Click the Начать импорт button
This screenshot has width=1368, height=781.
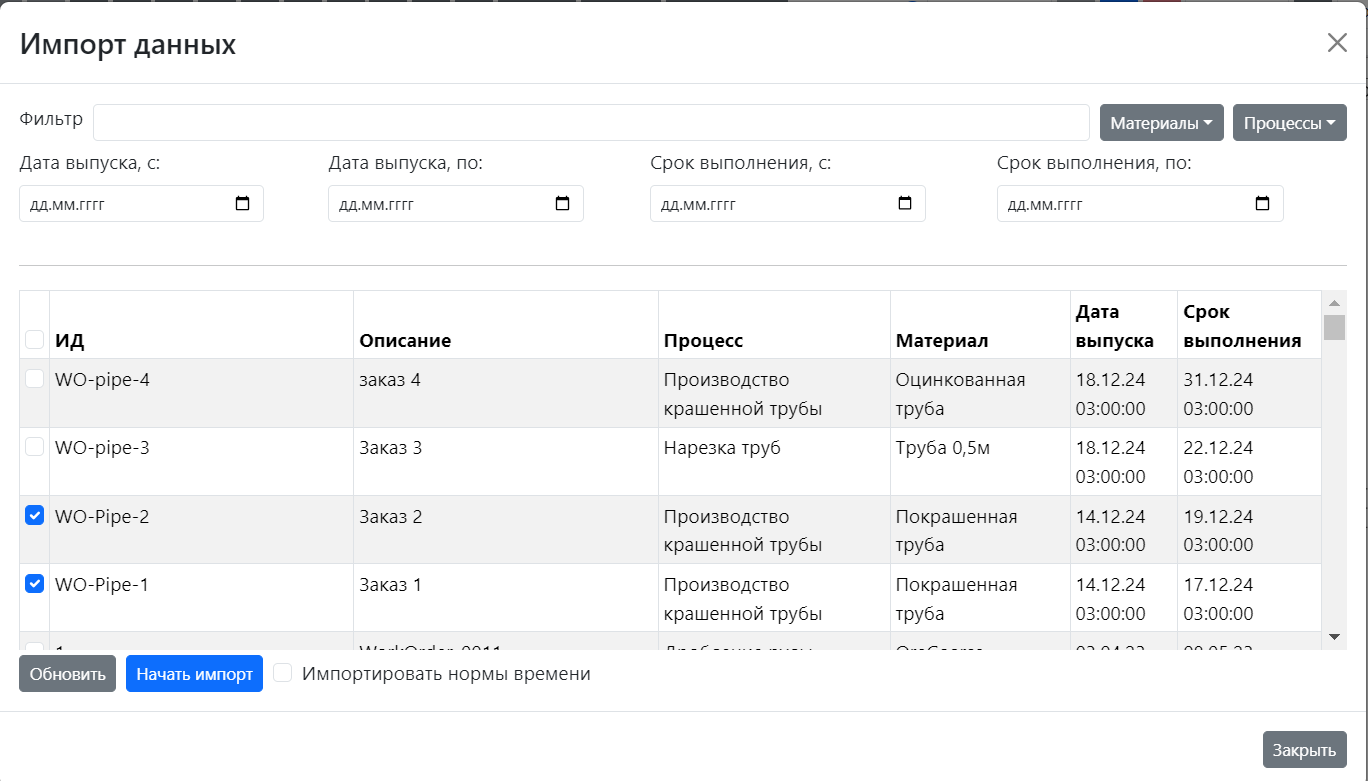pos(194,673)
